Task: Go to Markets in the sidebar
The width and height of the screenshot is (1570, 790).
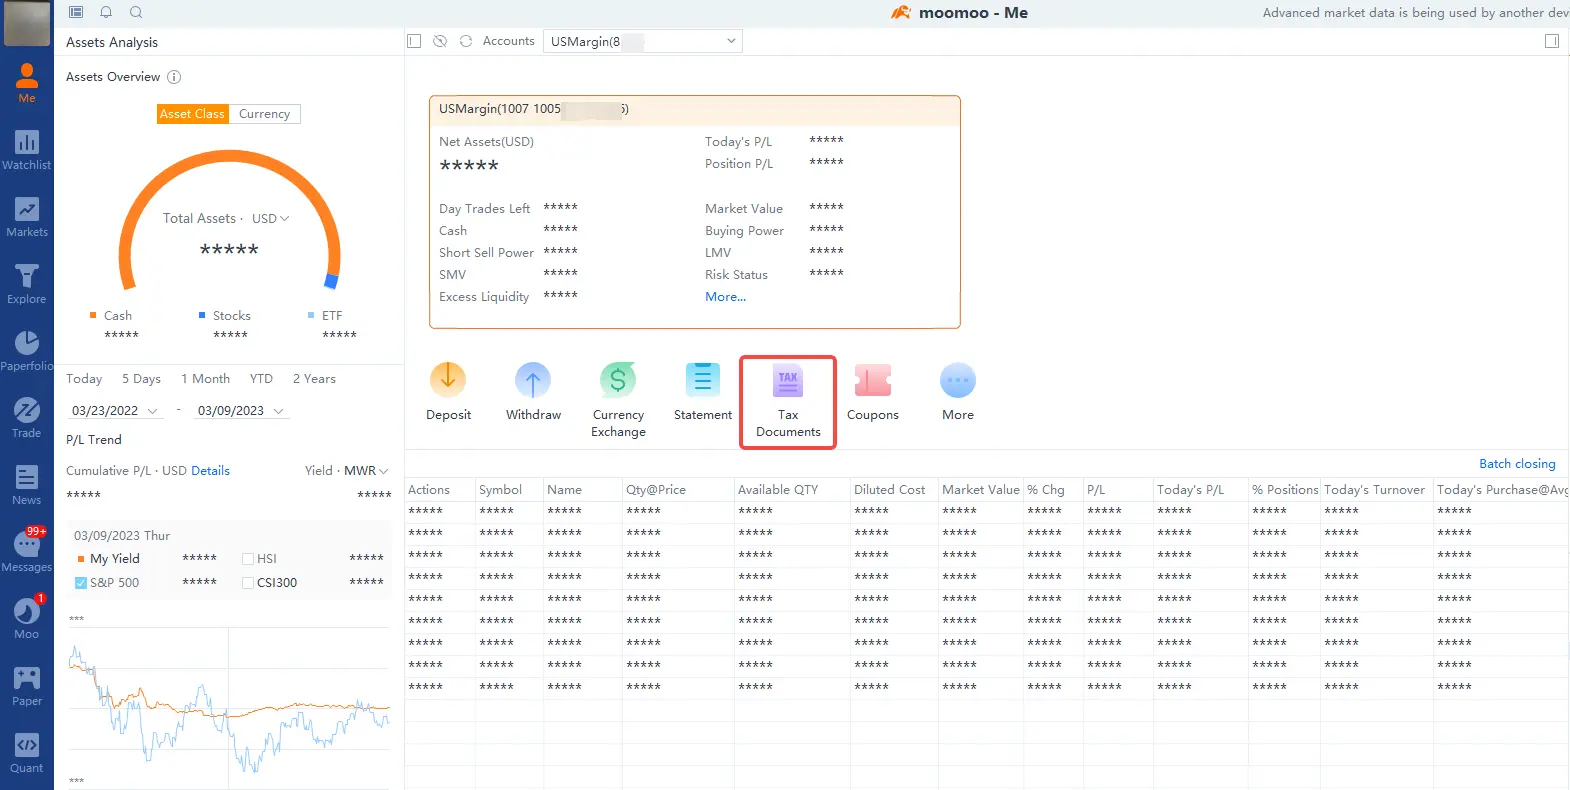Action: [x=27, y=217]
